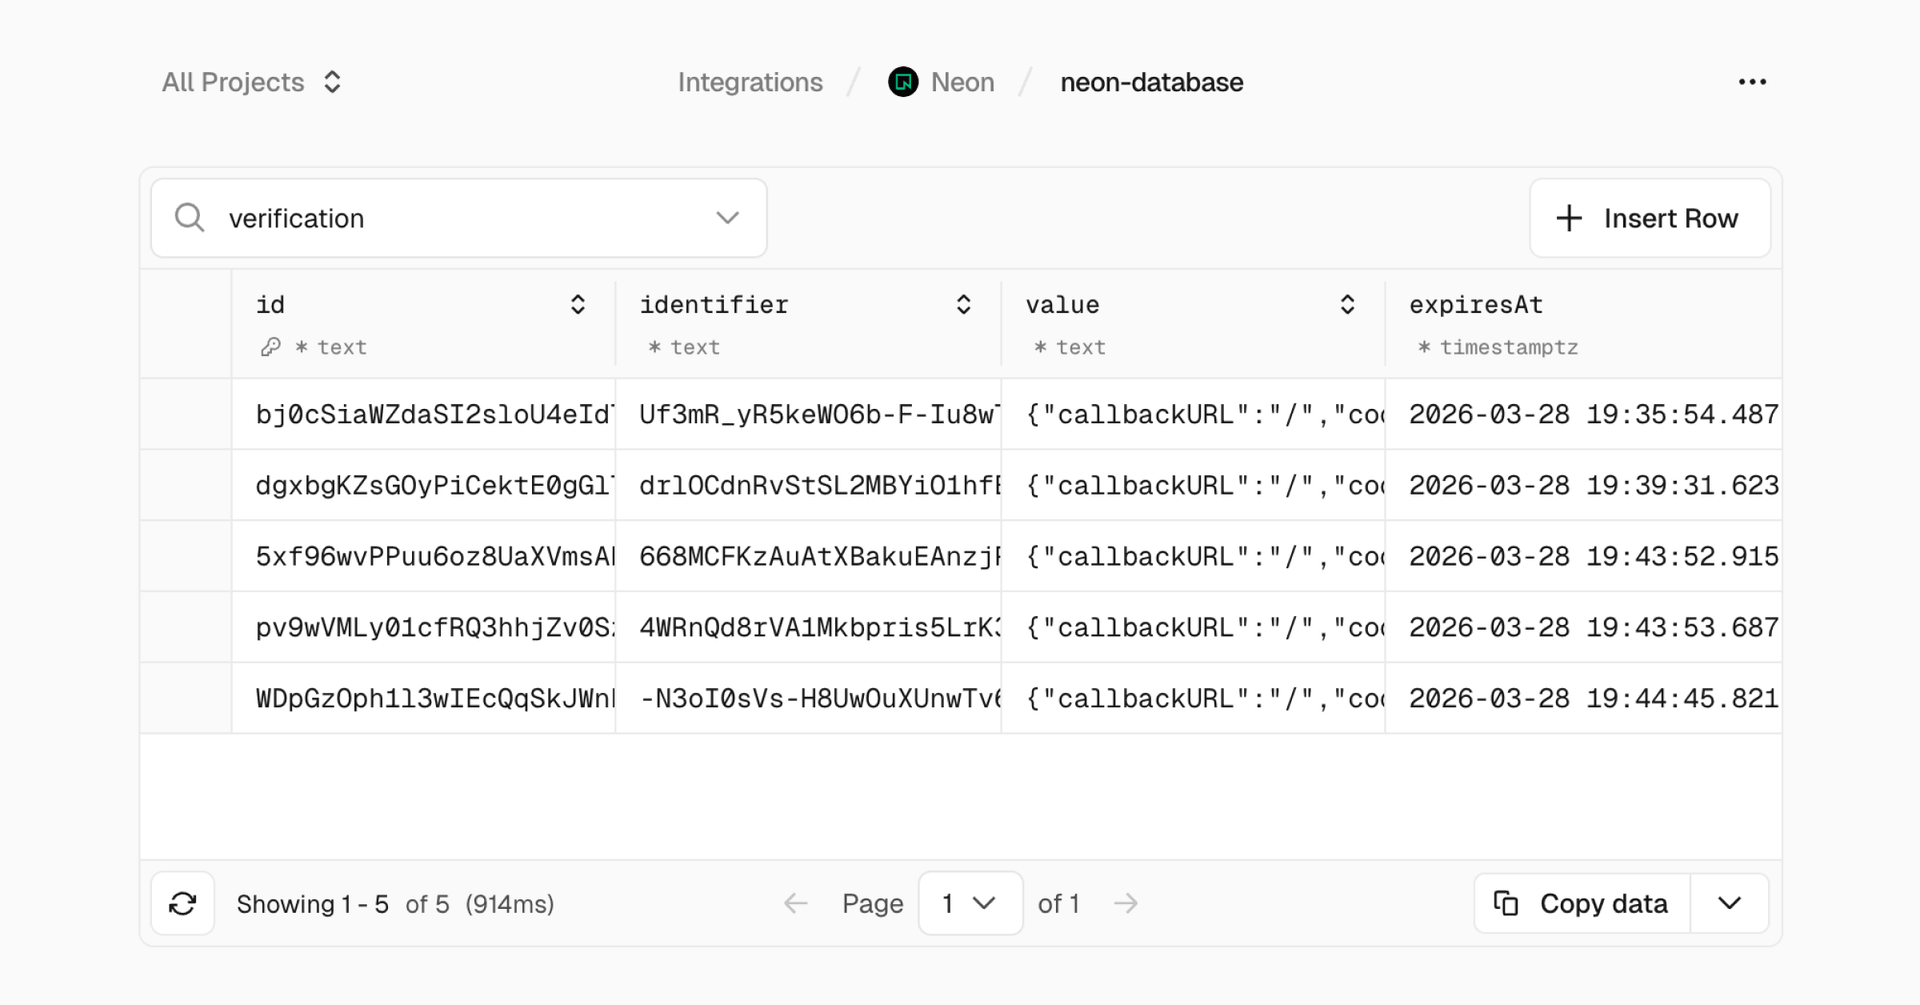Open the All Projects switcher
Screen dimensions: 1920x1005
pos(252,82)
